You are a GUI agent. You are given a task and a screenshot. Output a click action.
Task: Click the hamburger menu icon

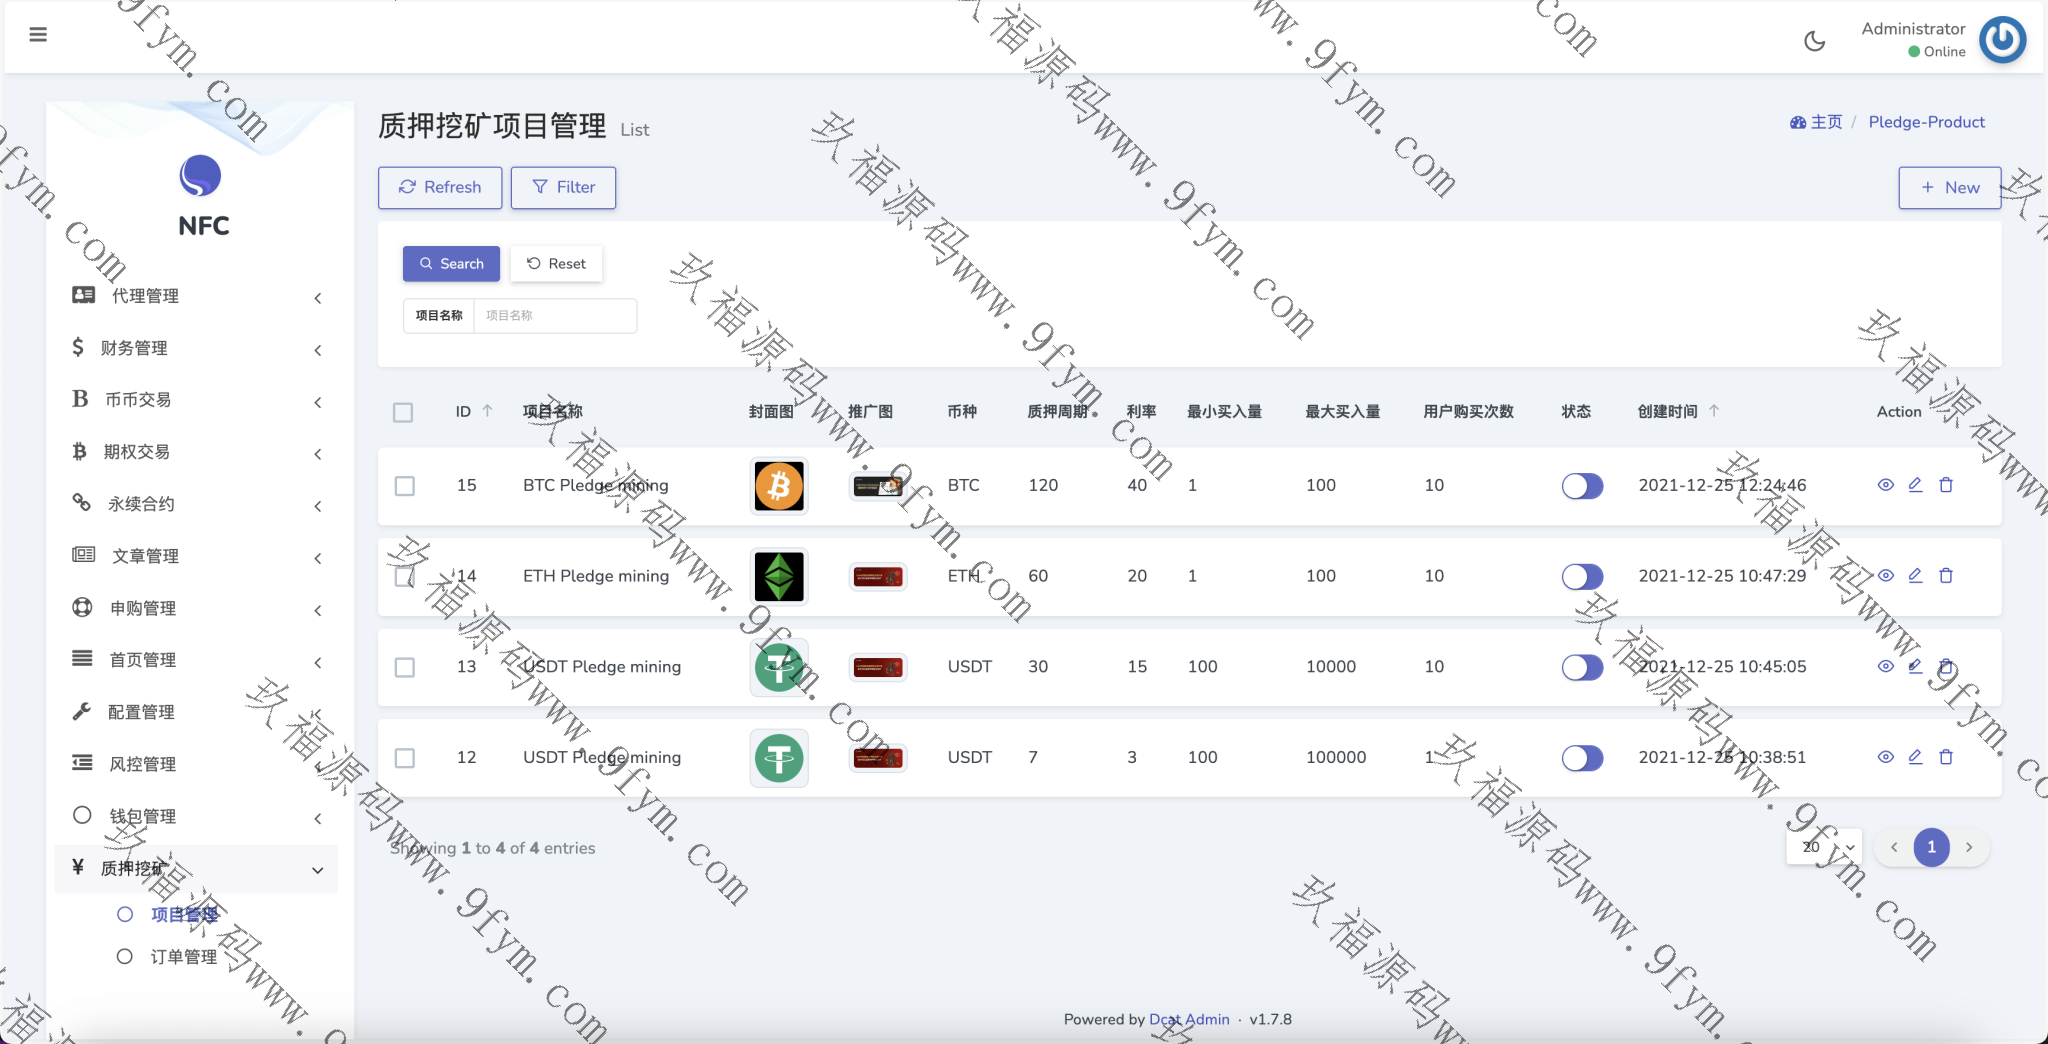click(x=38, y=35)
